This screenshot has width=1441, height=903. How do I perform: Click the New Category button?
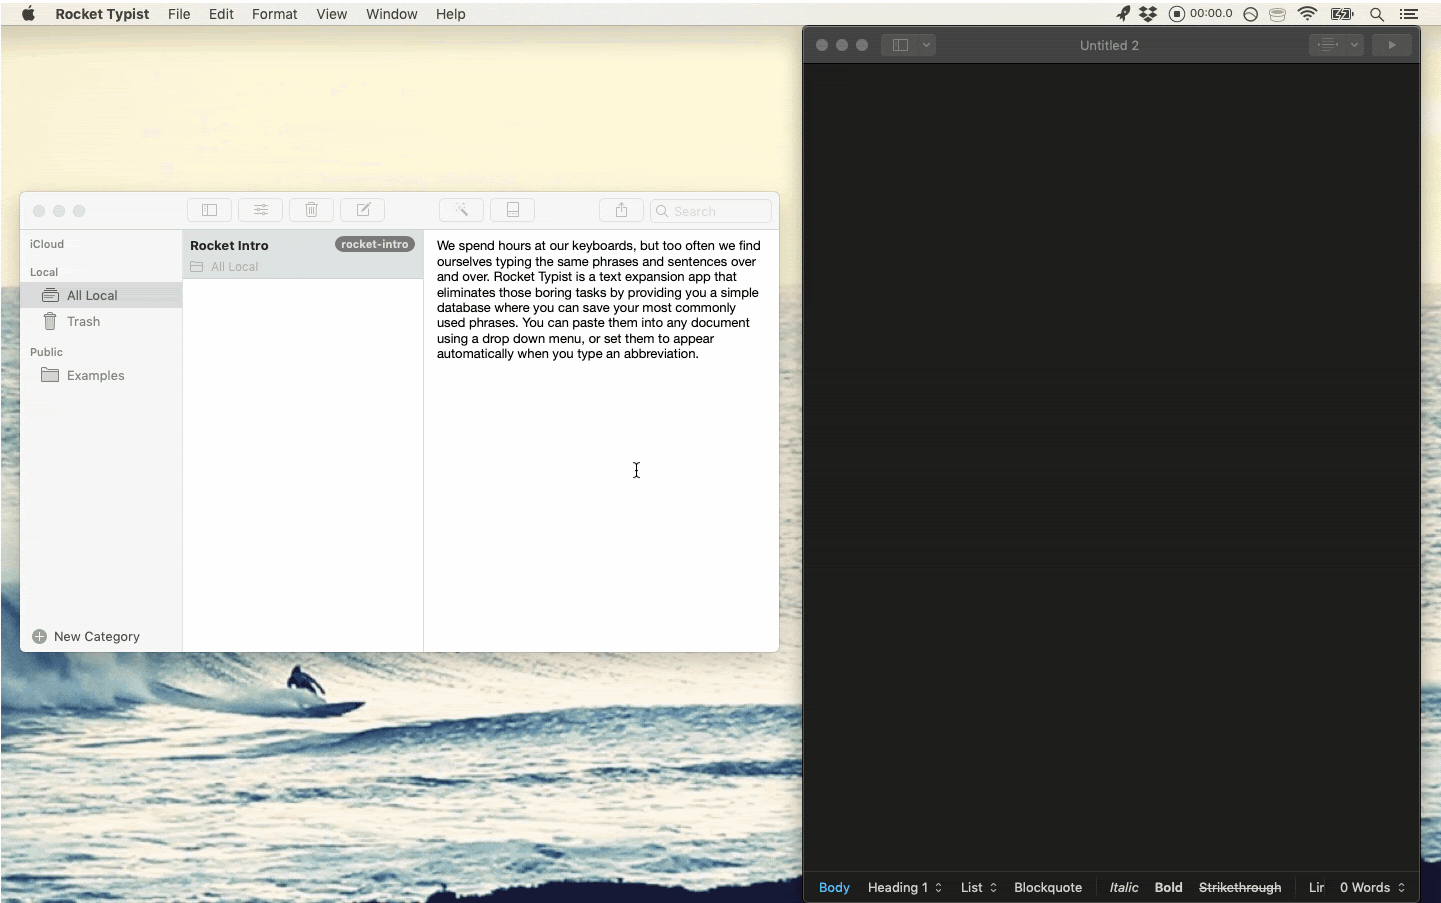click(x=86, y=636)
